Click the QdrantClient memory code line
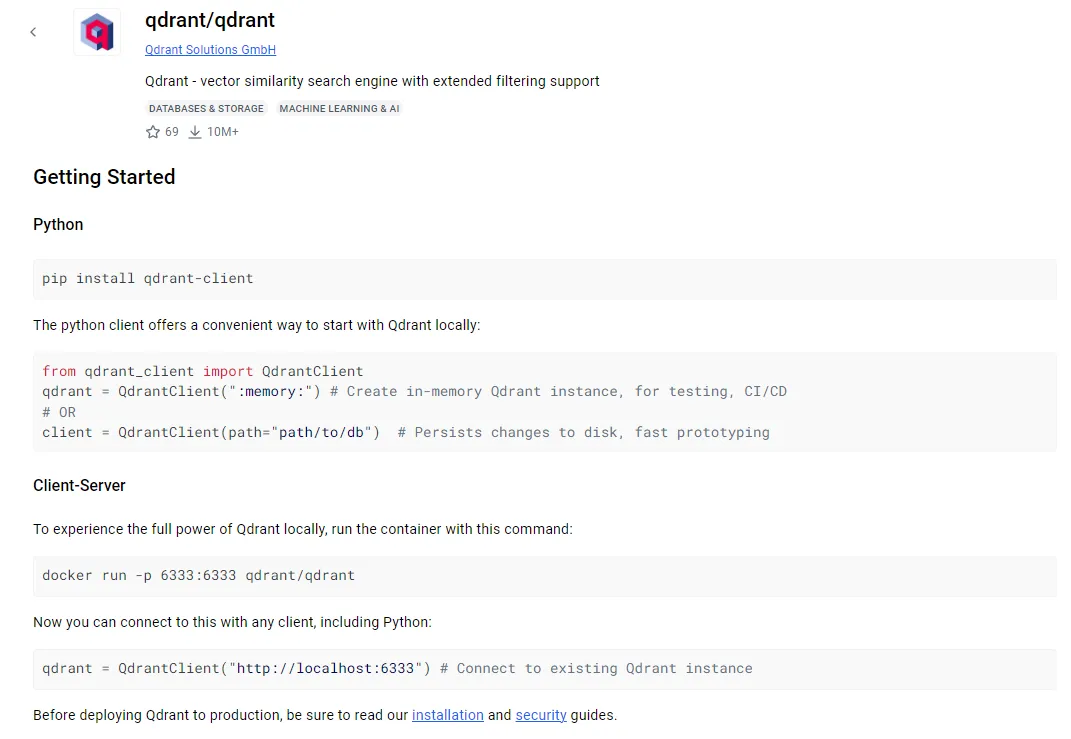This screenshot has width=1071, height=739. click(414, 391)
